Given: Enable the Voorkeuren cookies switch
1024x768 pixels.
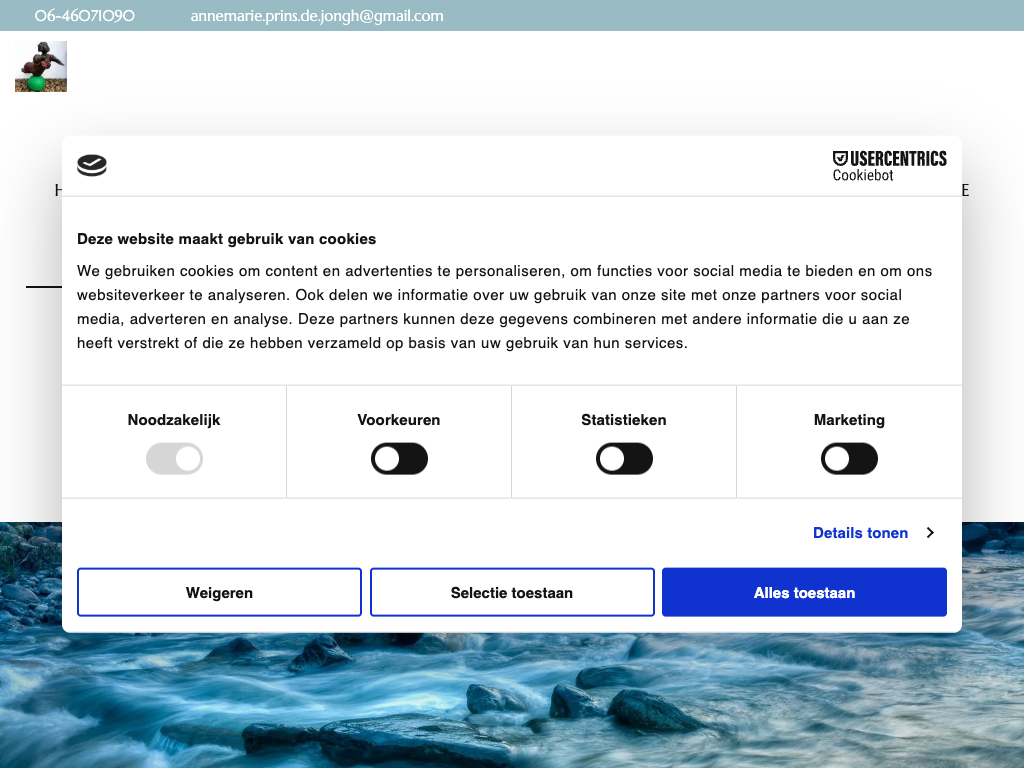Looking at the screenshot, I should (x=399, y=460).
